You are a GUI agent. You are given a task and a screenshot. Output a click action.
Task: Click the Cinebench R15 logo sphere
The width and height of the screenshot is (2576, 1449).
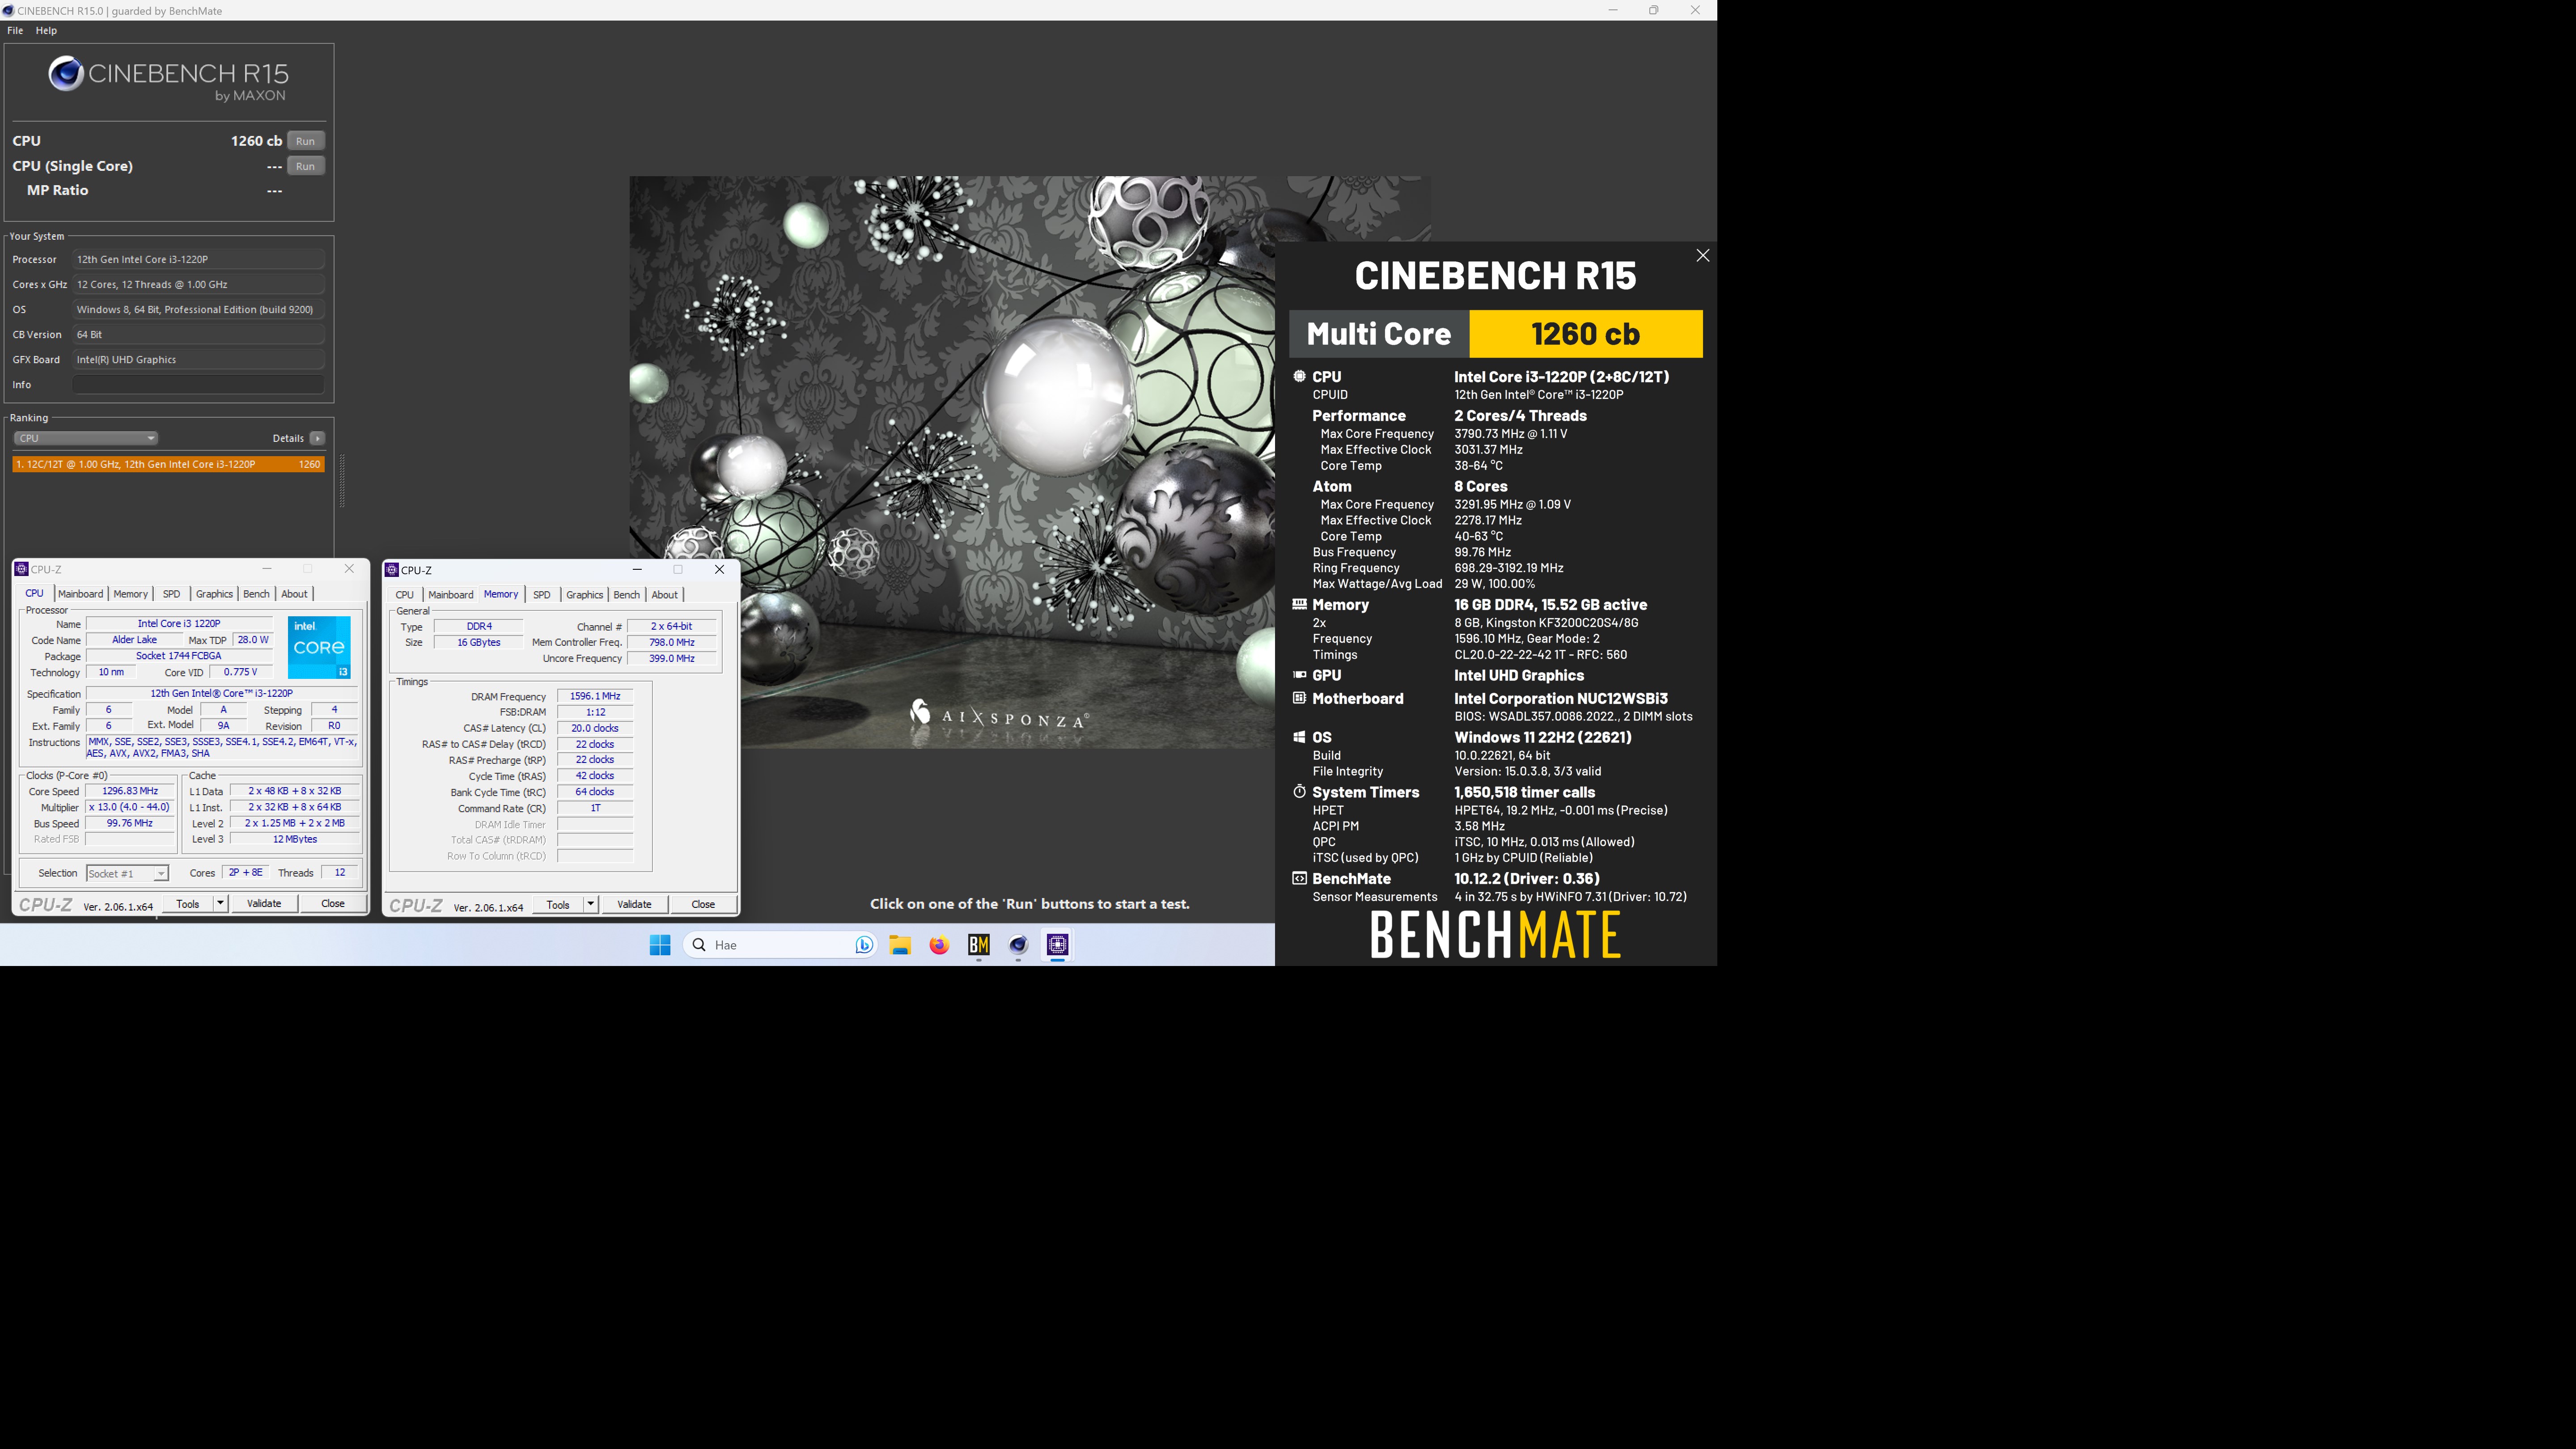point(66,73)
